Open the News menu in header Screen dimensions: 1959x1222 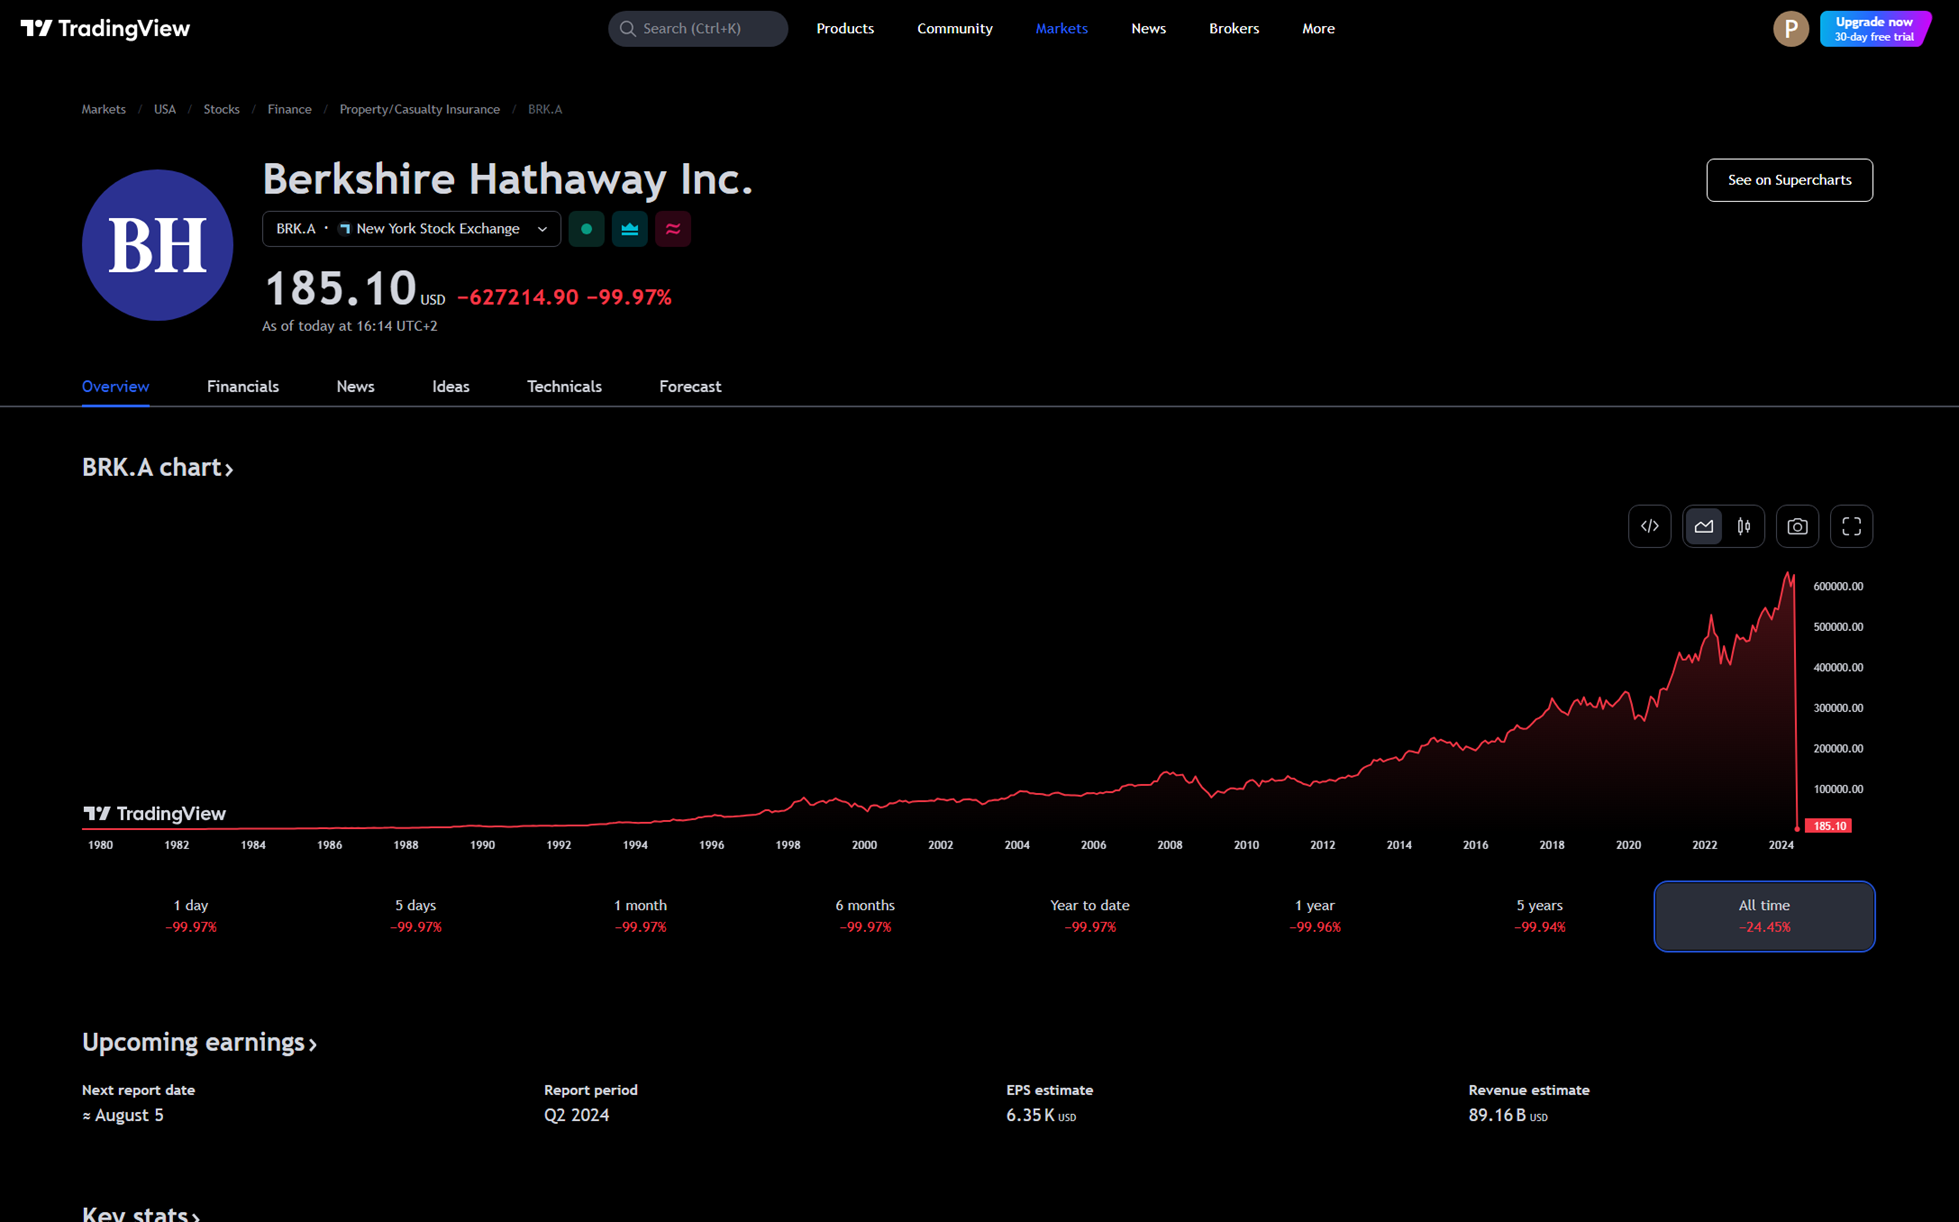1148,28
